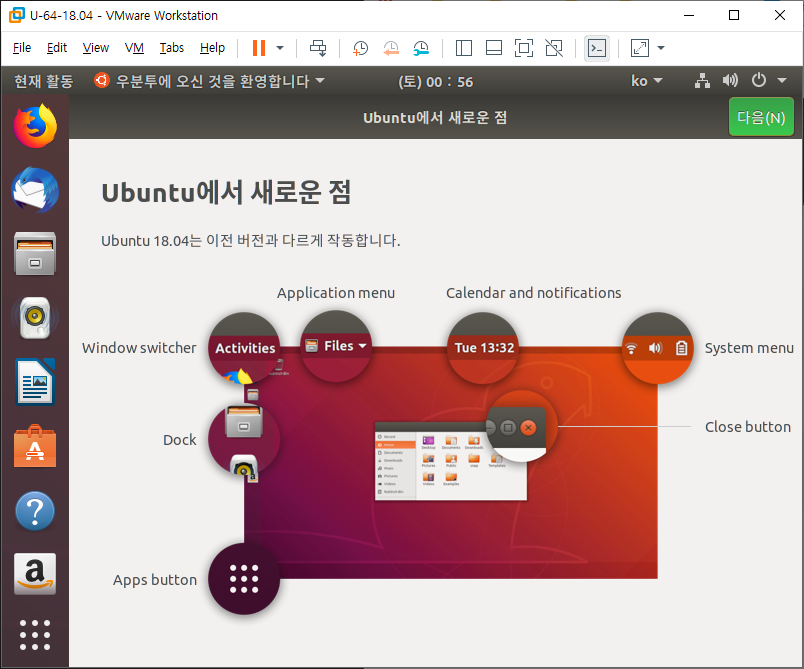804x669 pixels.
Task: Open the Help menu
Action: point(212,48)
